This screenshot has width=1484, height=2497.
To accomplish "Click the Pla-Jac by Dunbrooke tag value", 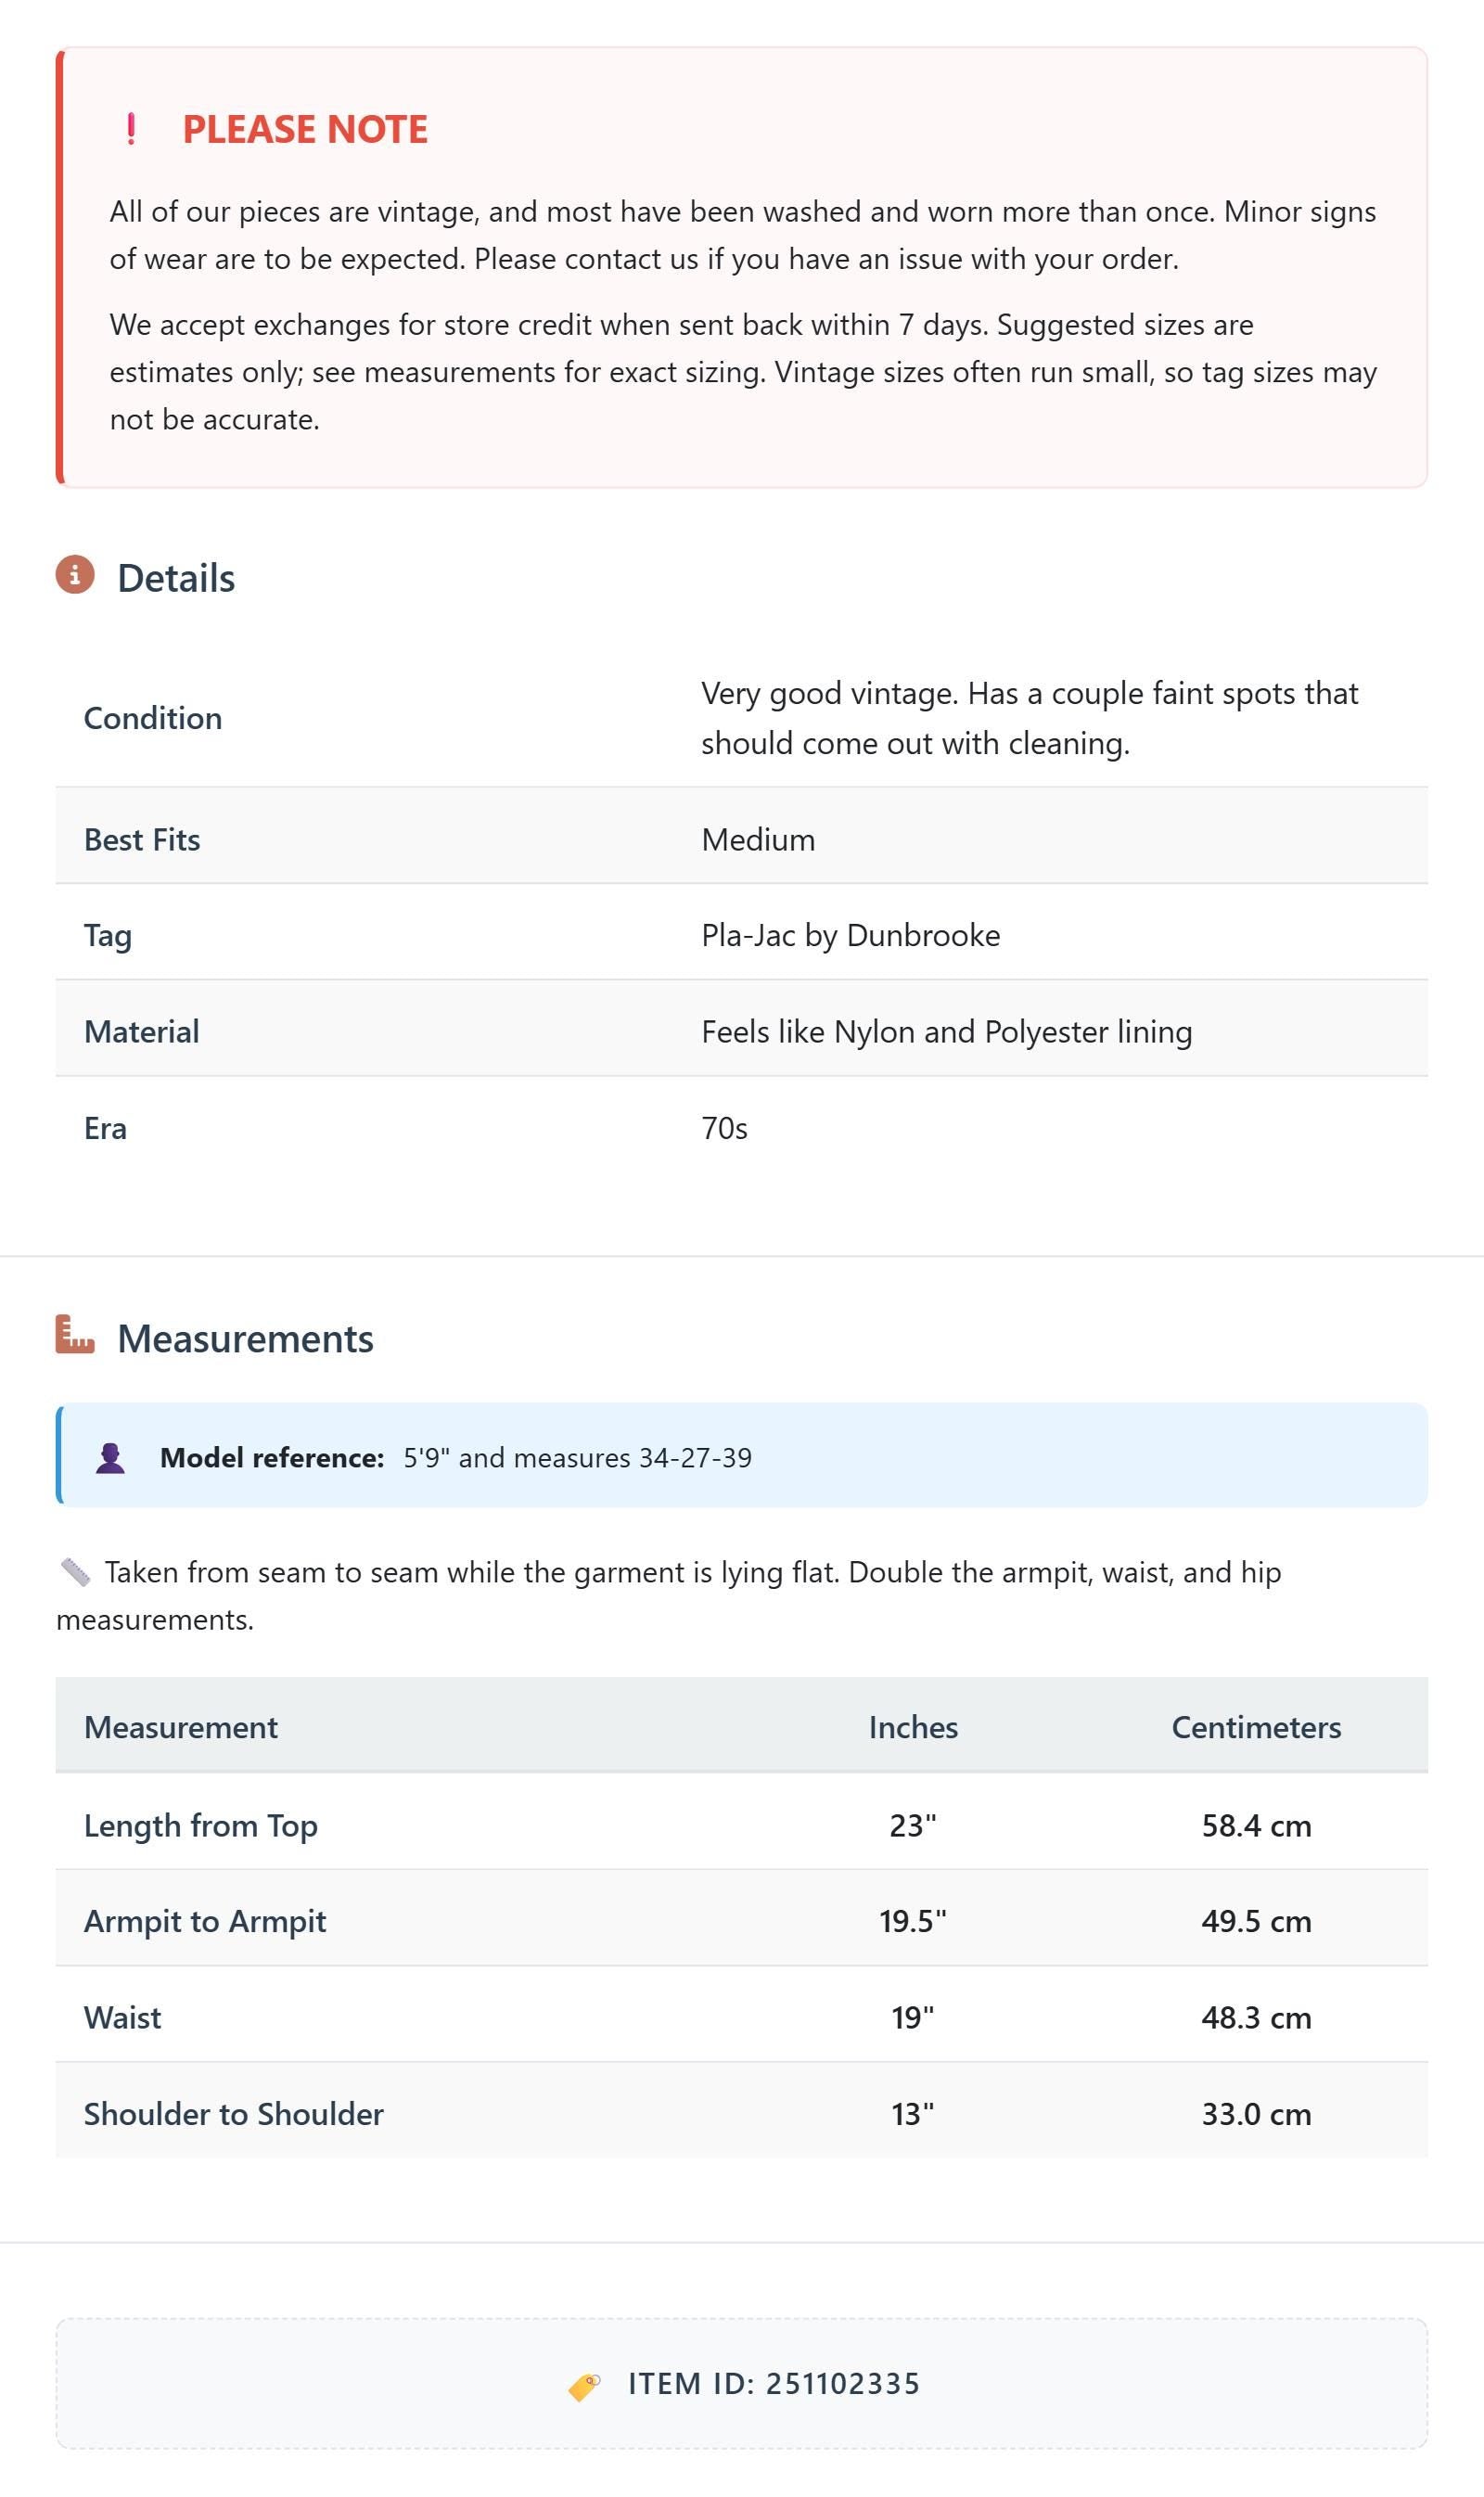I will [851, 935].
